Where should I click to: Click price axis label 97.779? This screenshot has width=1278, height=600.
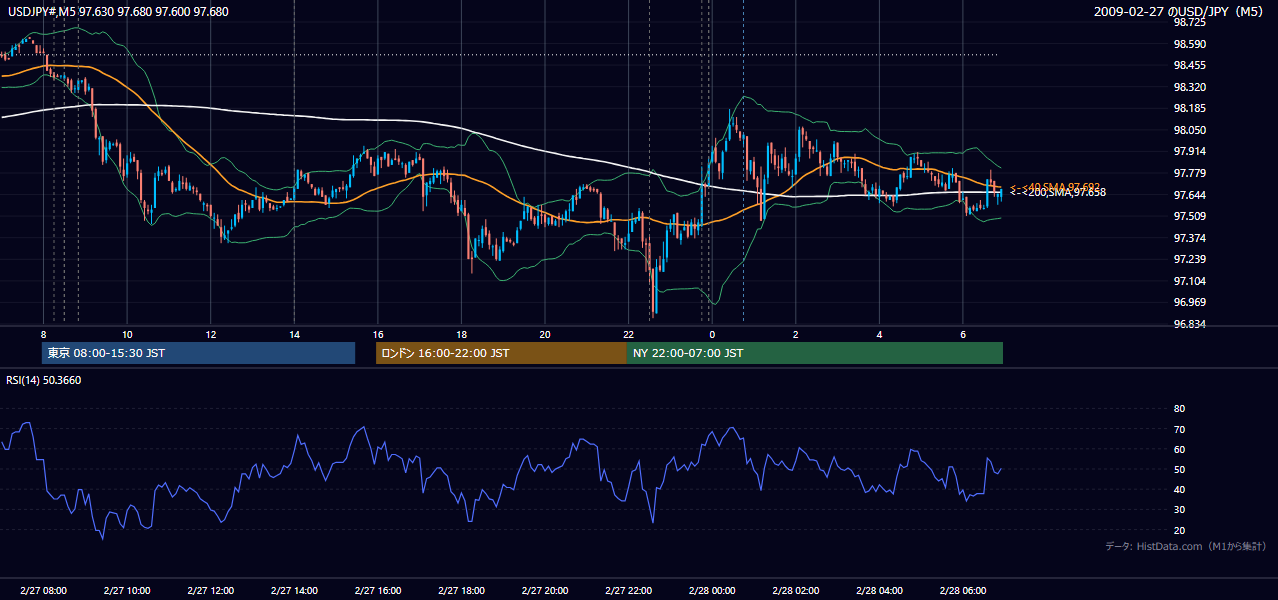point(1189,173)
